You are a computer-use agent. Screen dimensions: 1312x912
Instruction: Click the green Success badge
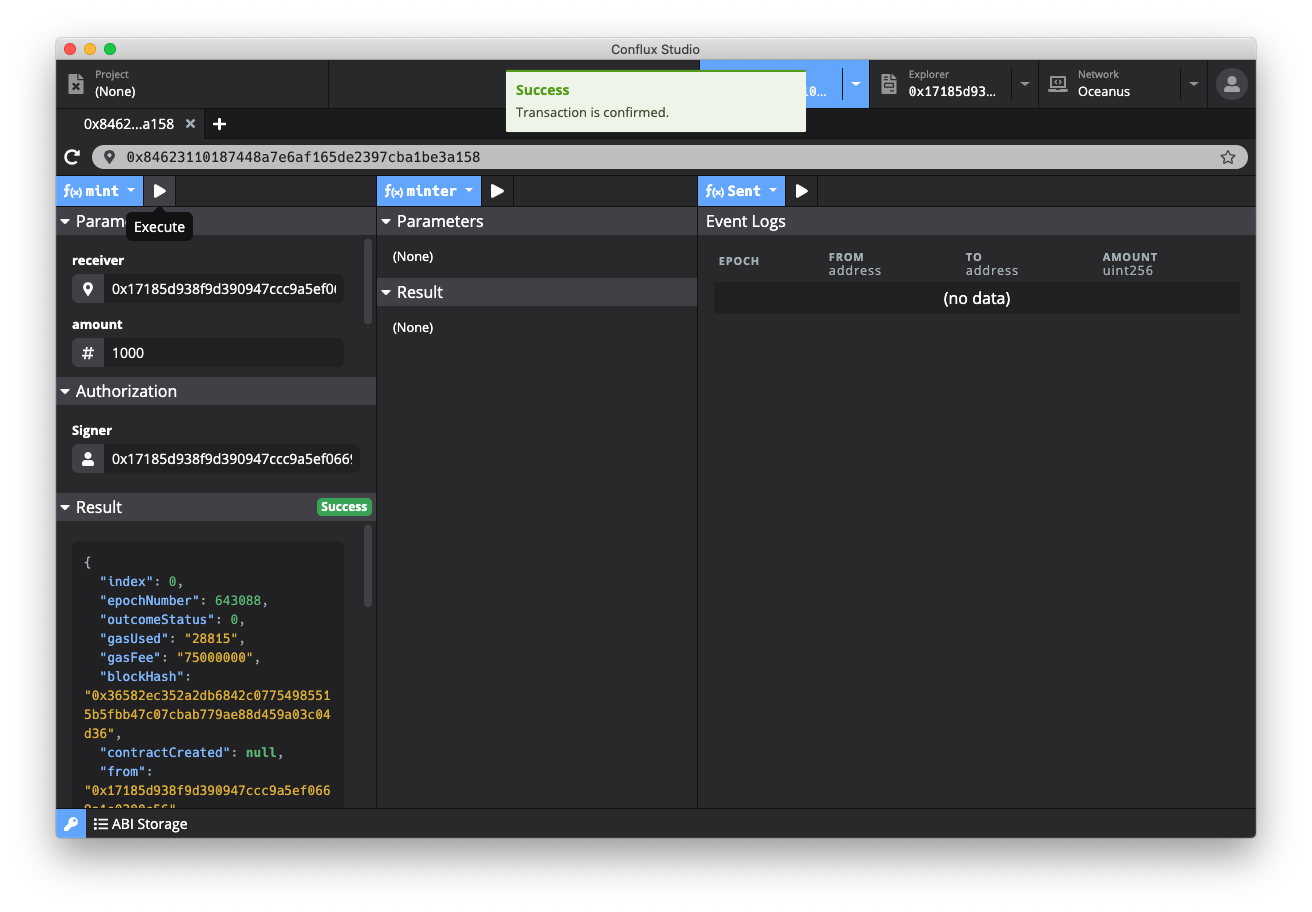click(x=344, y=507)
